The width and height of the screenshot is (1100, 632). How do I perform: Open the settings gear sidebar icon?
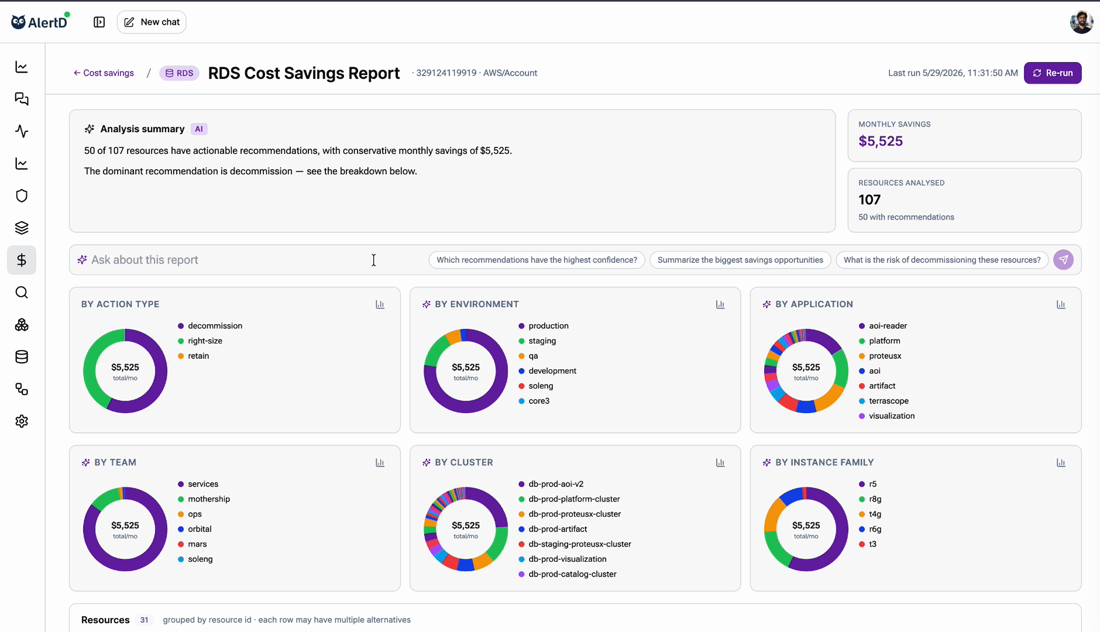tap(22, 422)
